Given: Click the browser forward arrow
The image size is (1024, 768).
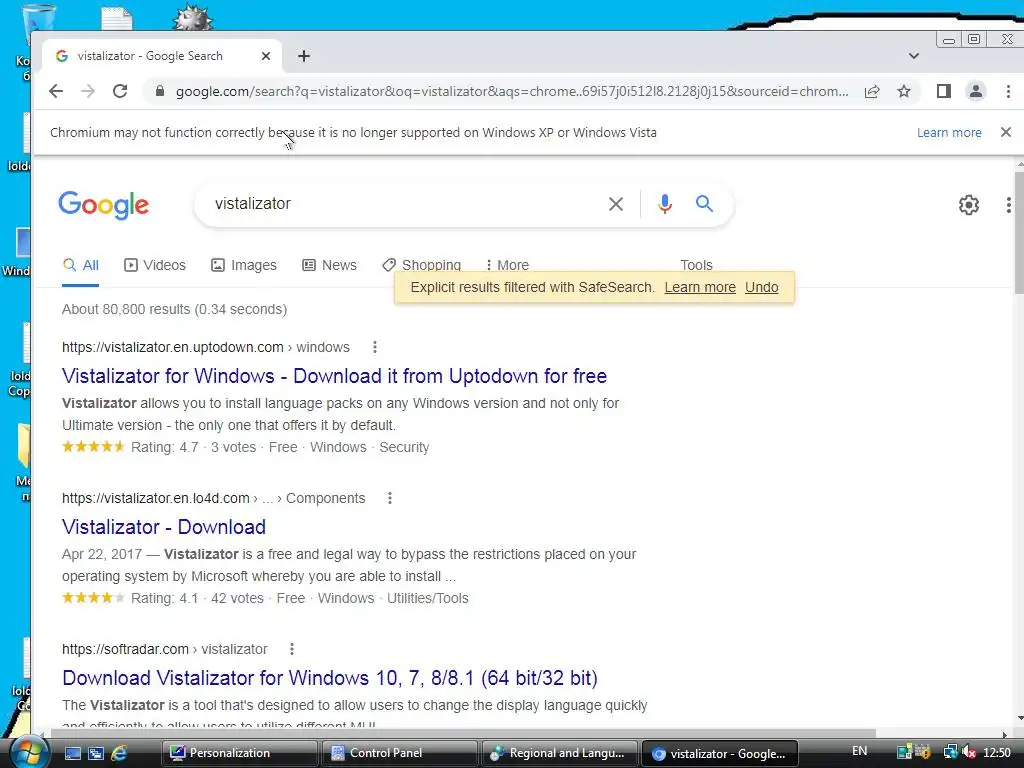Looking at the screenshot, I should point(88,91).
